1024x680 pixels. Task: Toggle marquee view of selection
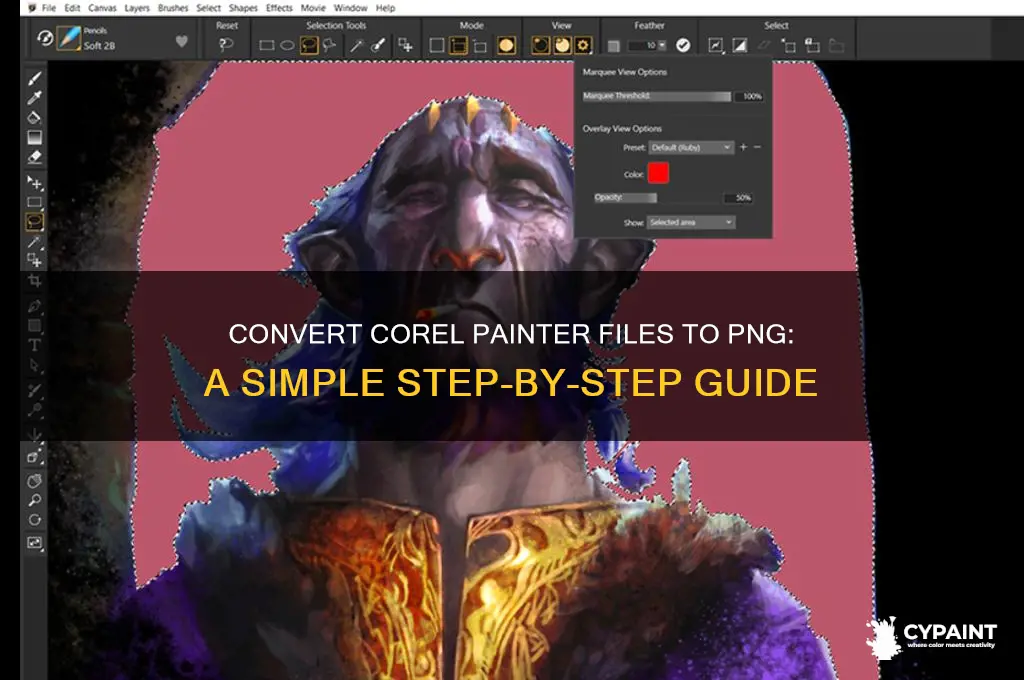coord(541,45)
